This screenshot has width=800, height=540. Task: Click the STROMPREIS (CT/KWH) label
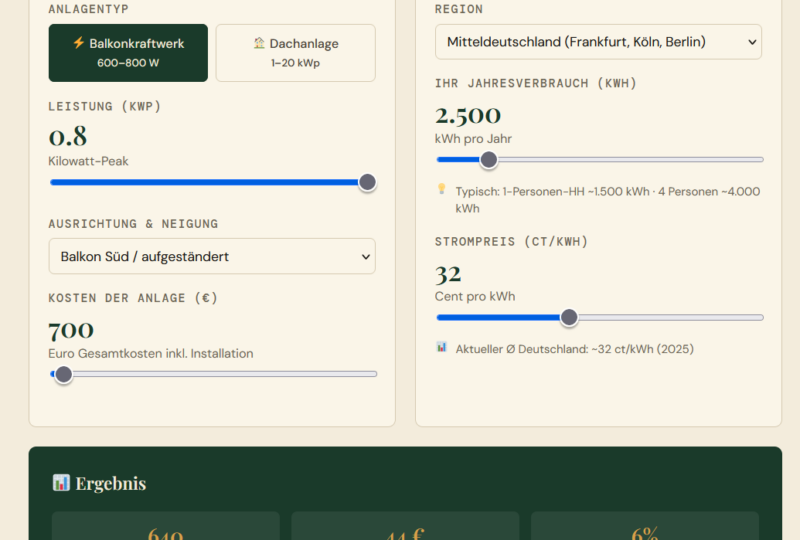tap(511, 241)
